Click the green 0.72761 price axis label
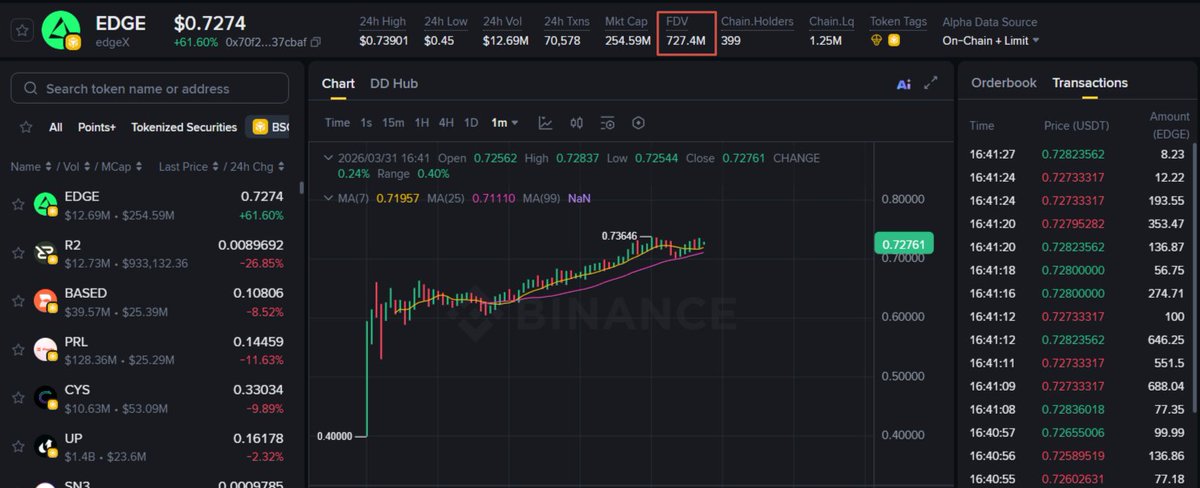Screen dimensions: 1200x488 pyautogui.click(x=903, y=244)
